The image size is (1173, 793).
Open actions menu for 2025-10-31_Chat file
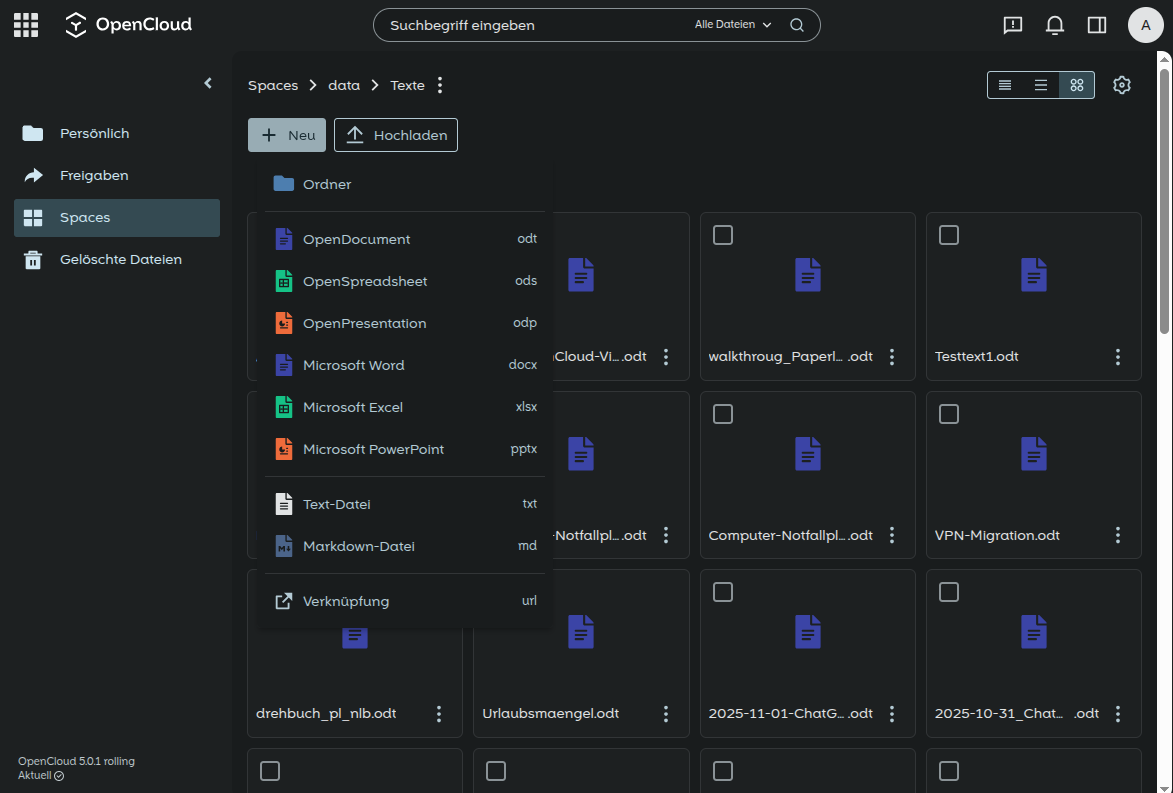[1118, 714]
